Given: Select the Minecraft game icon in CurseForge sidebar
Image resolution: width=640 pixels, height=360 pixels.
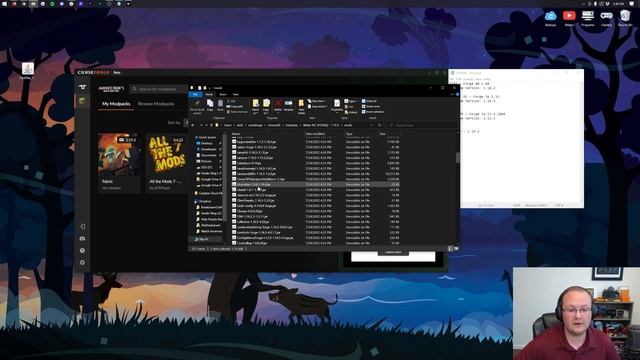Looking at the screenshot, I should point(83,100).
